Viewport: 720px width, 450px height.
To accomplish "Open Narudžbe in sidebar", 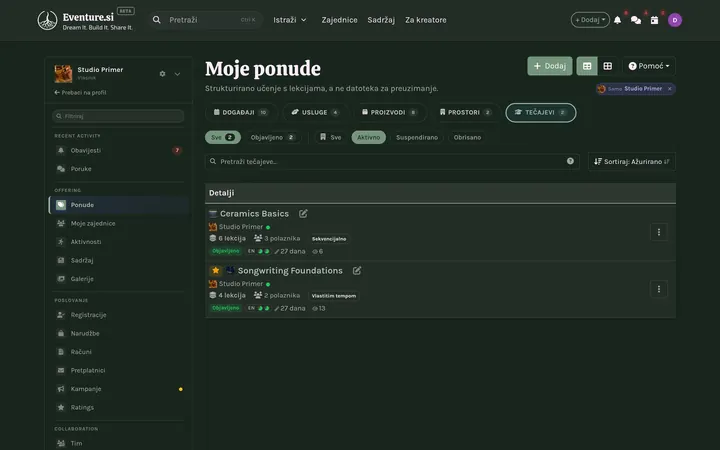I will (118, 333).
